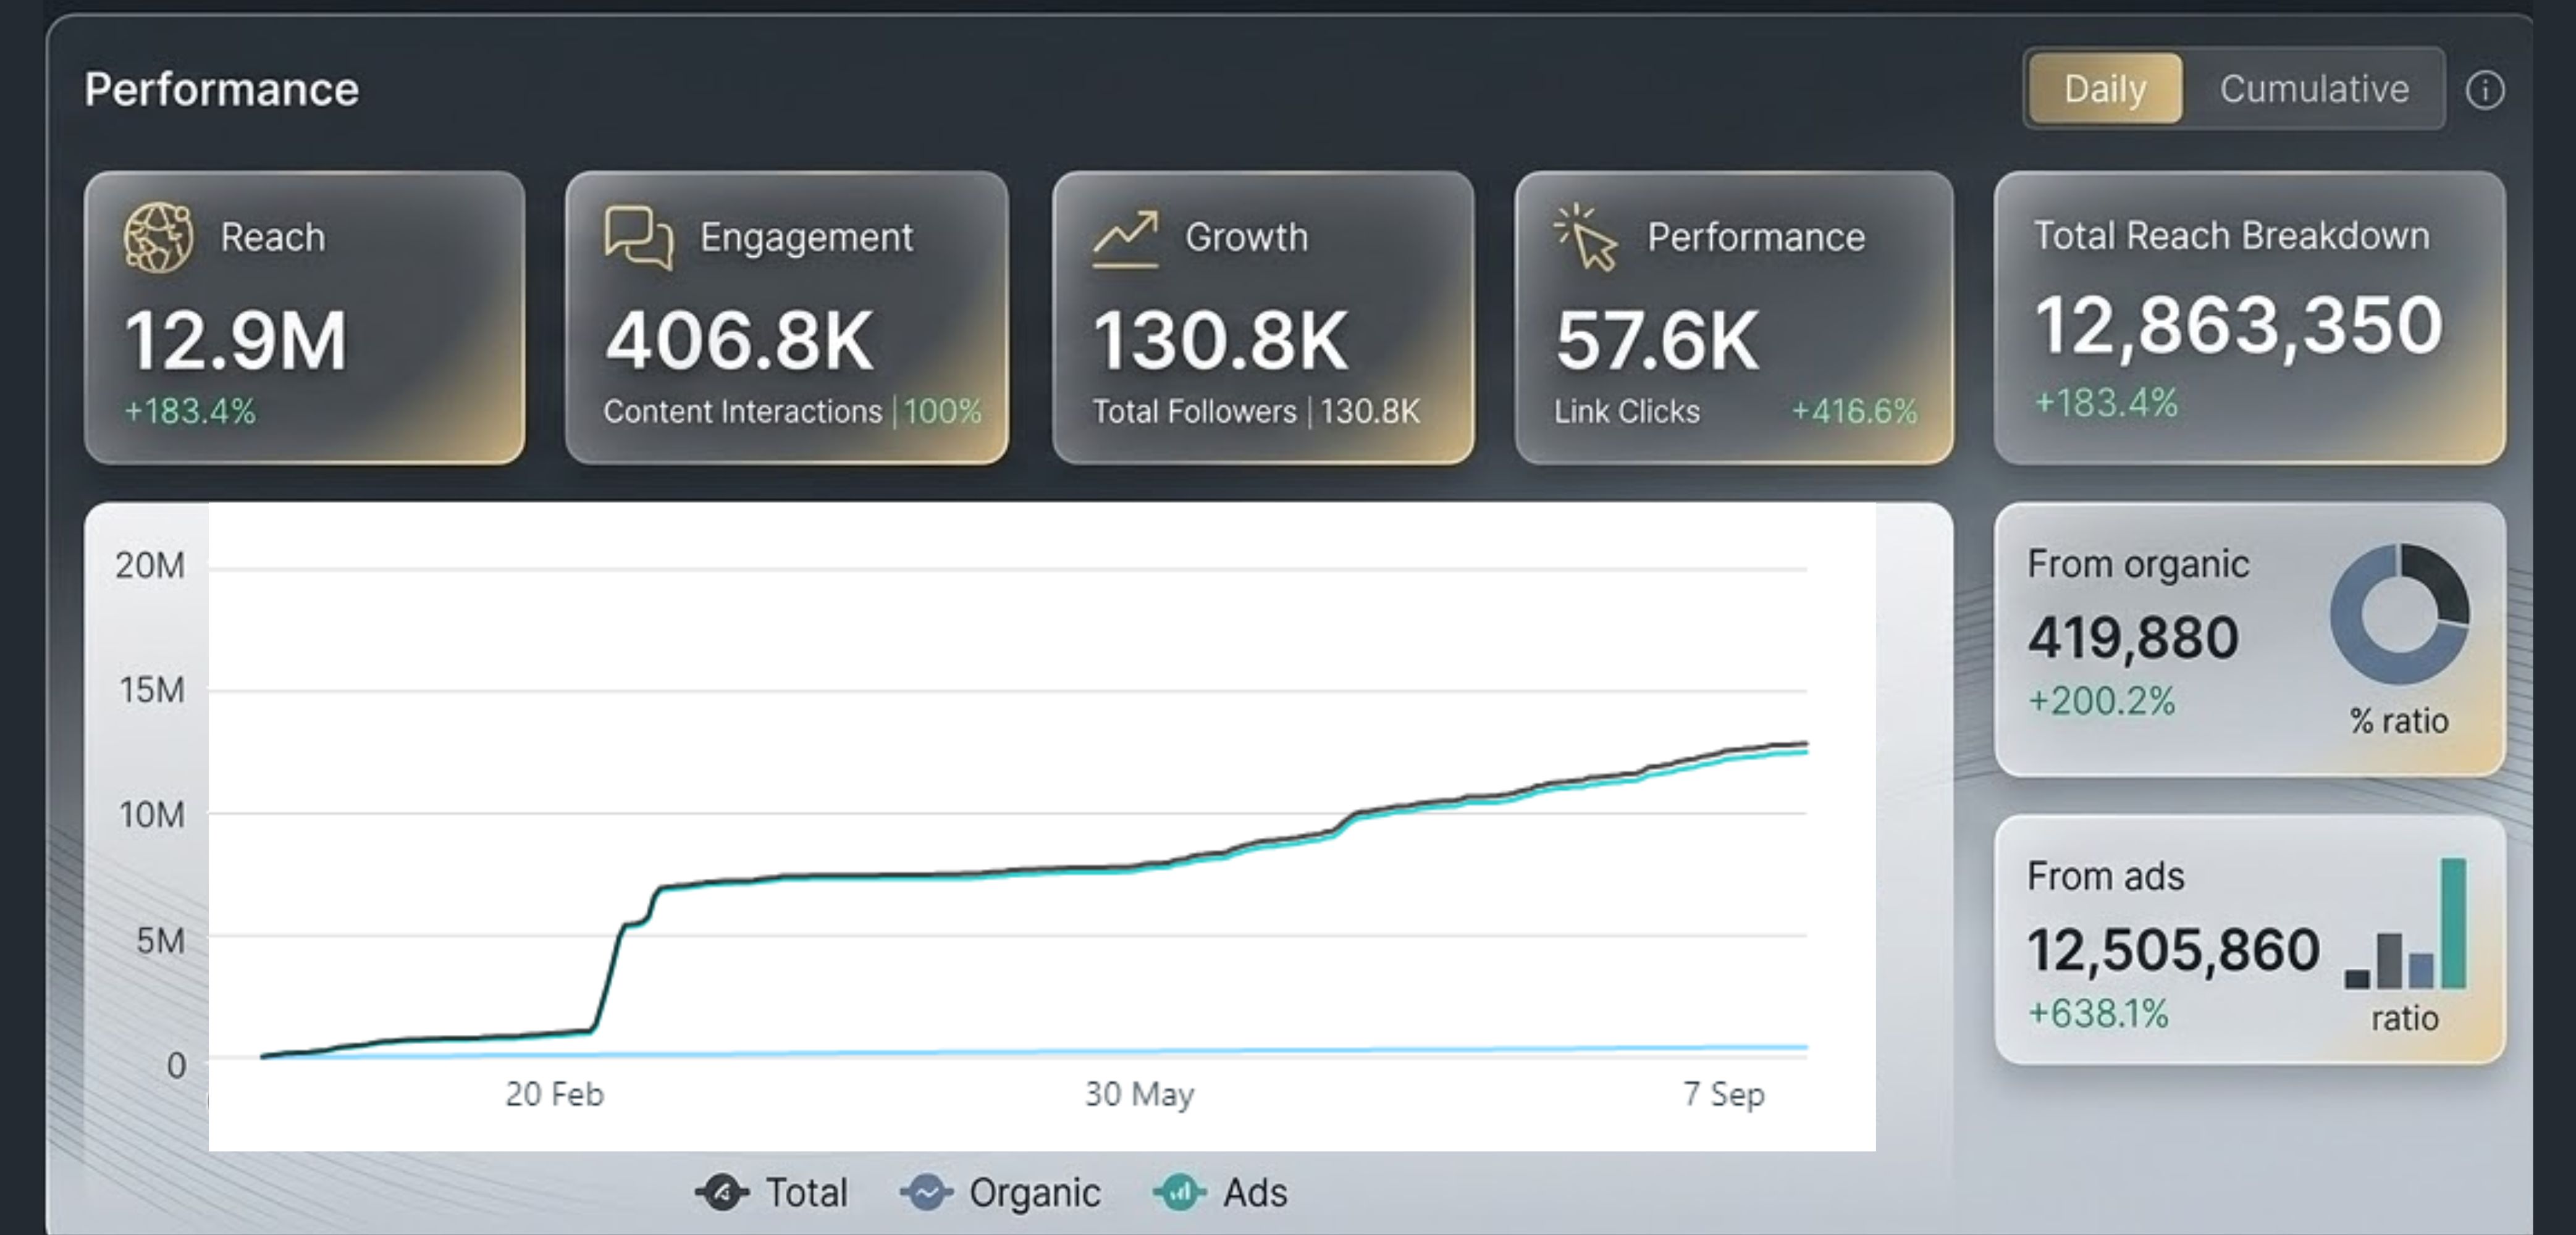Click the +200.2% organic change value
This screenshot has height=1235, width=2576.
tap(2101, 701)
